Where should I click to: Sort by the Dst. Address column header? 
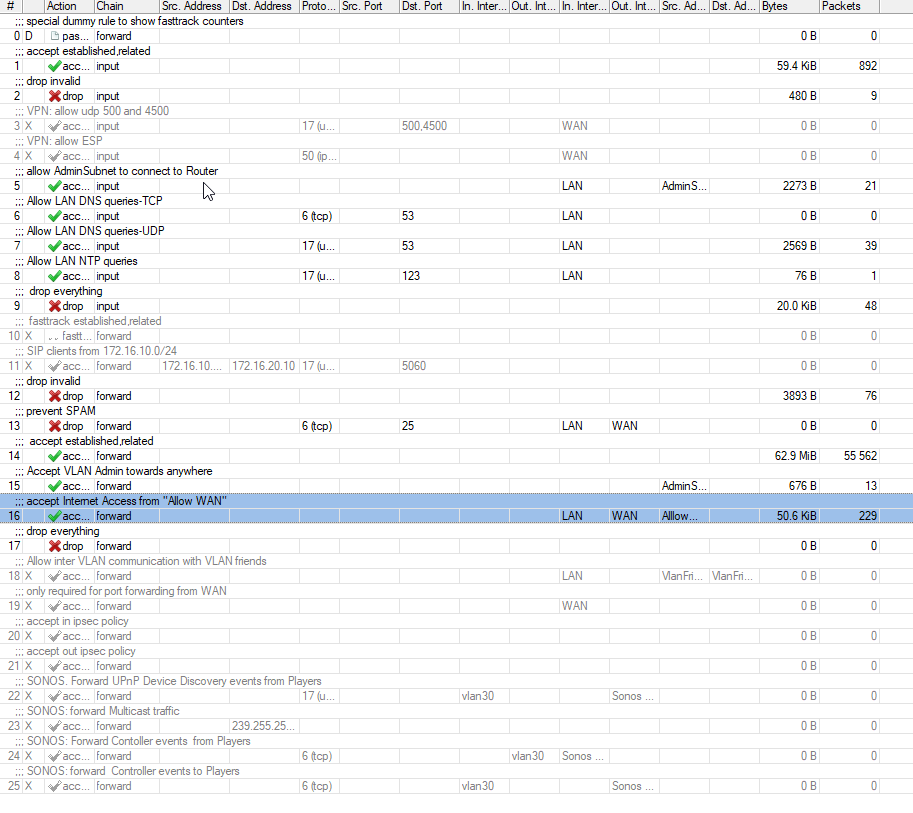(264, 6)
